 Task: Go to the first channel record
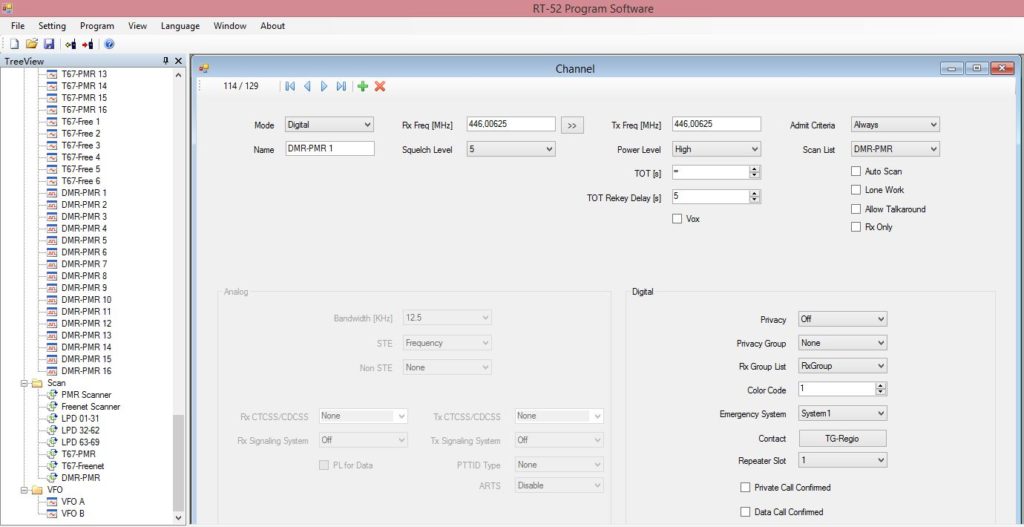coord(290,87)
